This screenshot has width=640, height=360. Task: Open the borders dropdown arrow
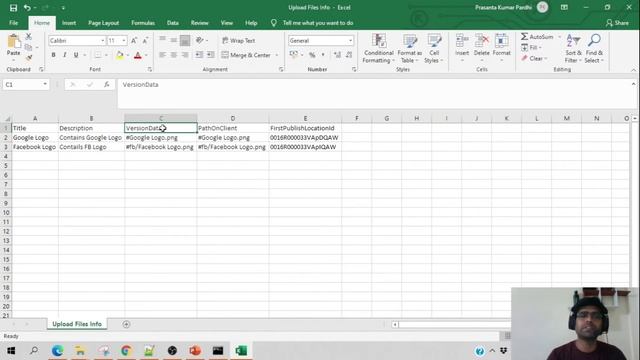(107, 55)
